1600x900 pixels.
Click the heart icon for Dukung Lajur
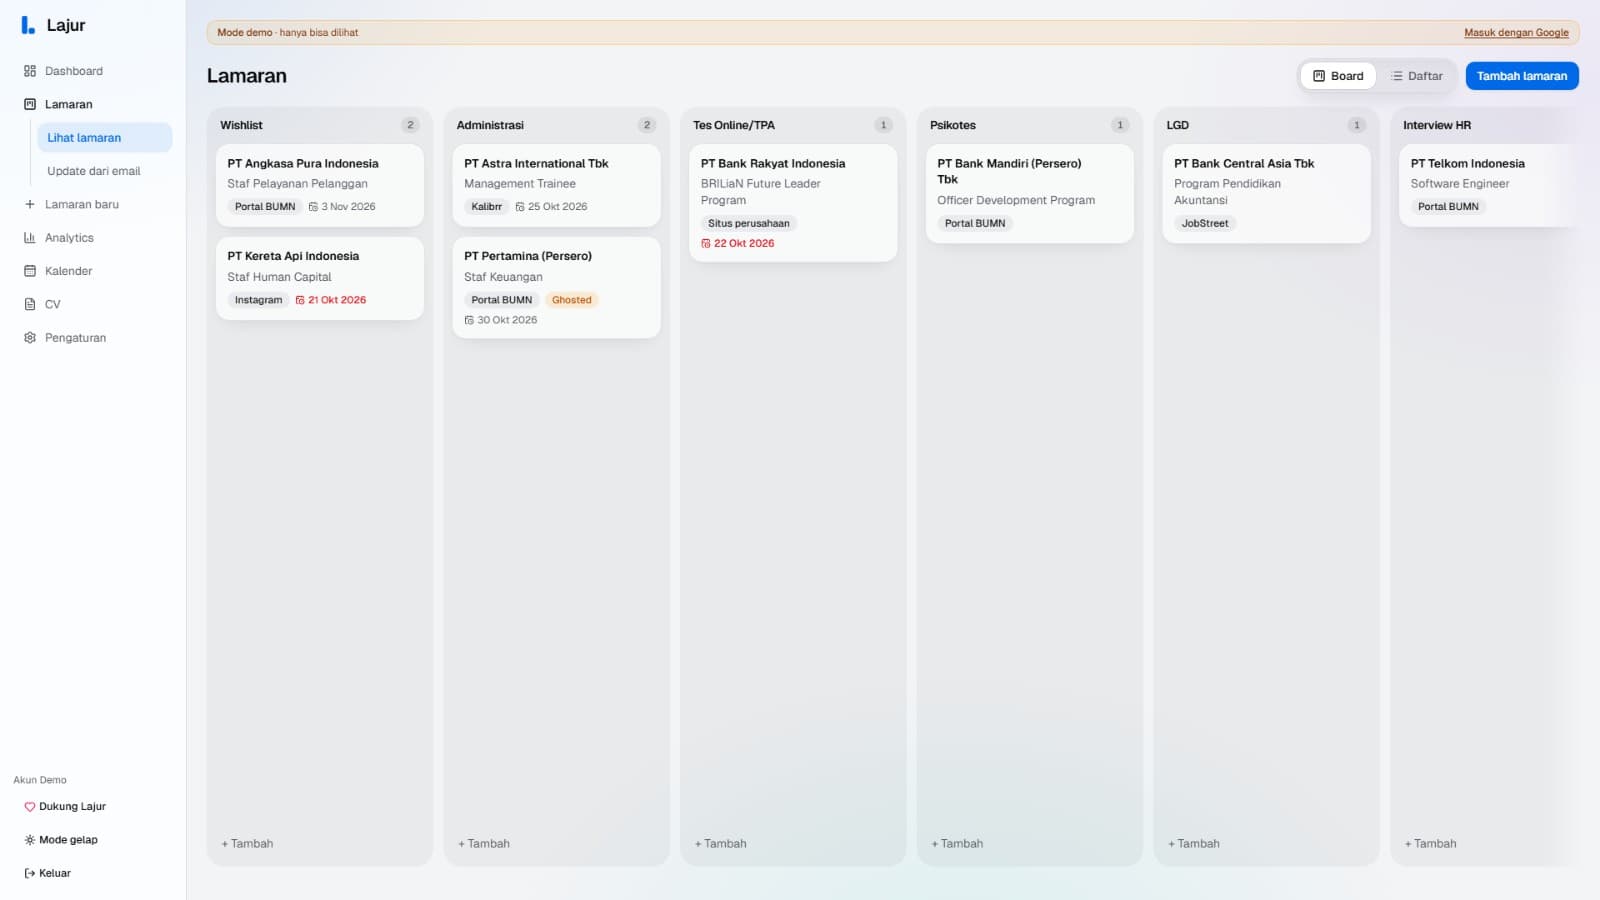tap(30, 807)
